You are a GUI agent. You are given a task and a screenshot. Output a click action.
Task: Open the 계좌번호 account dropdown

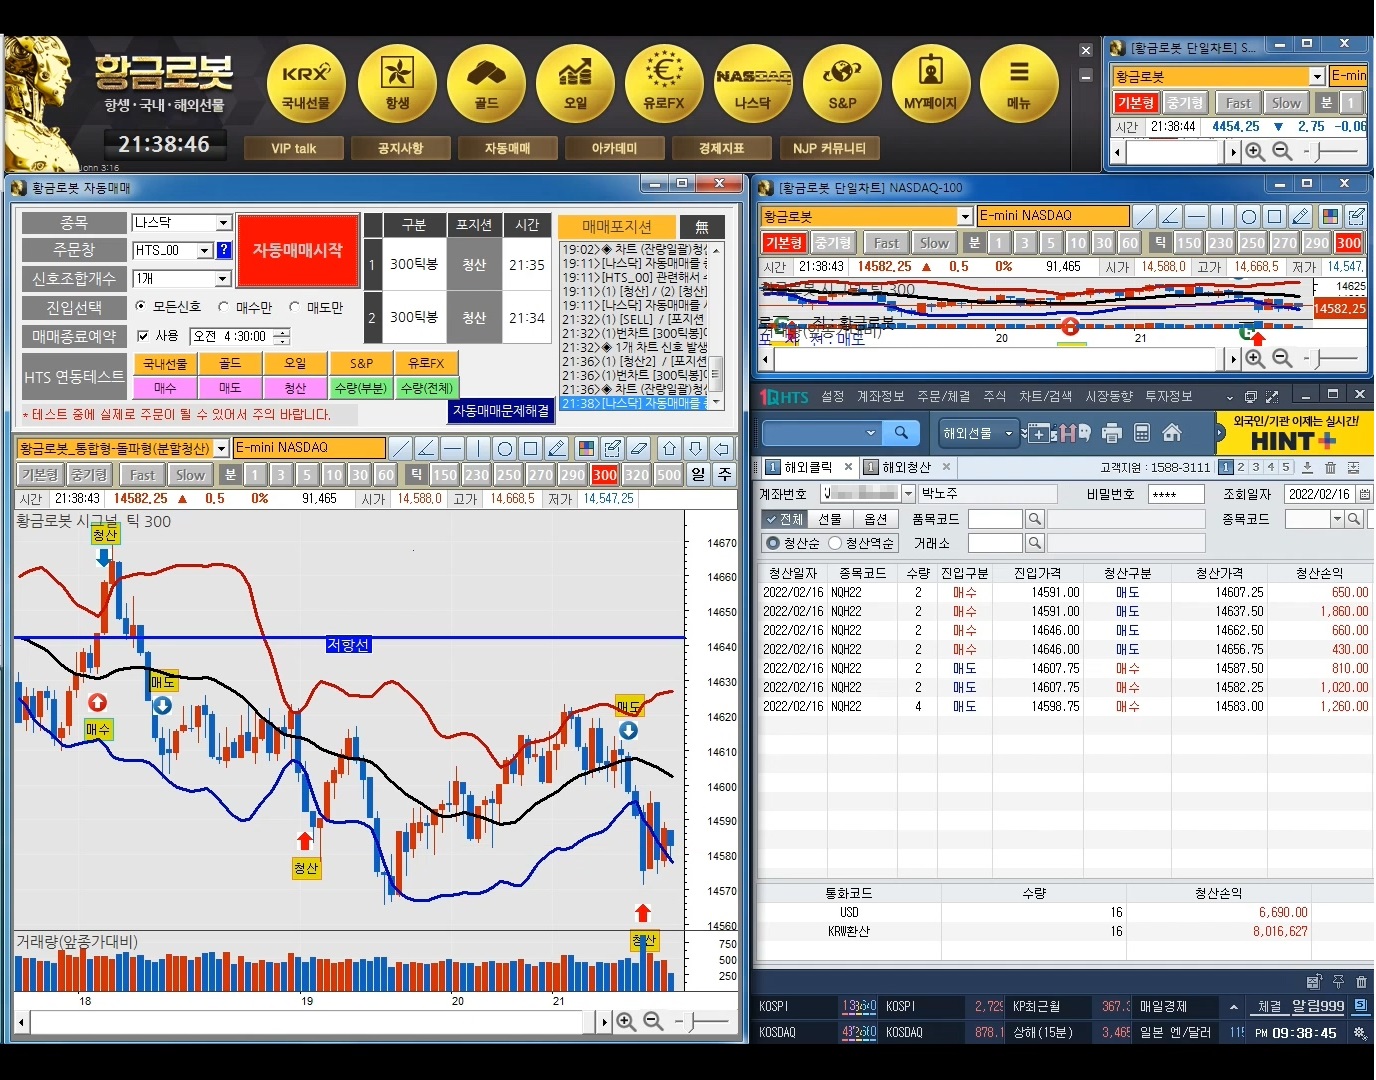908,494
